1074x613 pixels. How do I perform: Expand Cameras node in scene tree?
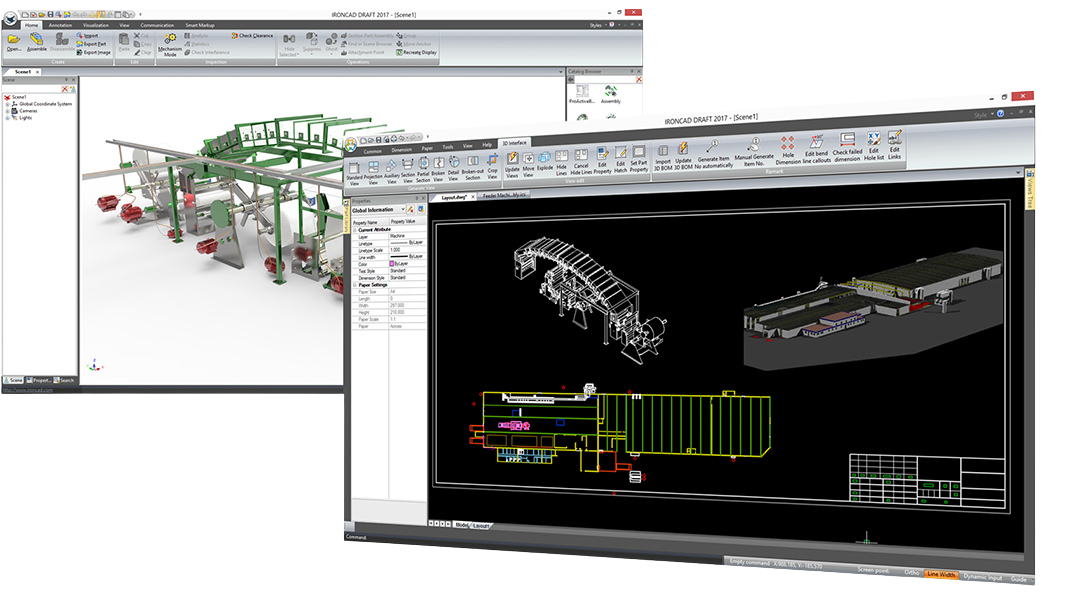tap(8, 111)
